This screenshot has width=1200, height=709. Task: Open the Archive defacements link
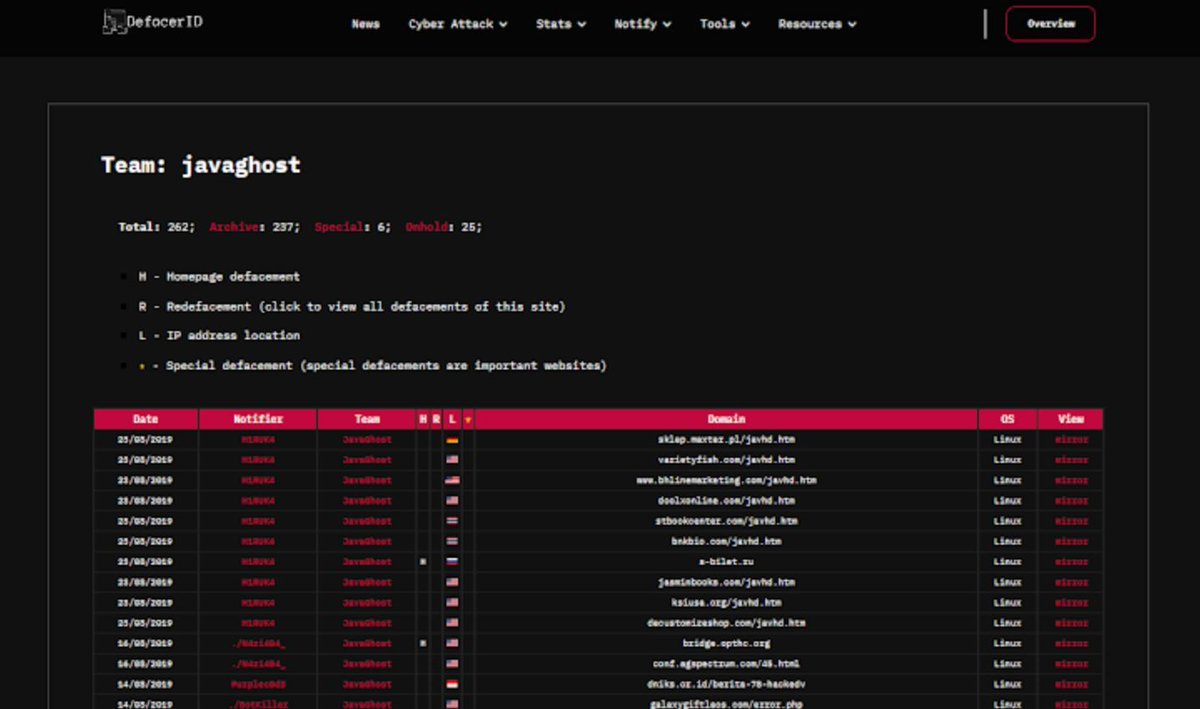click(233, 227)
